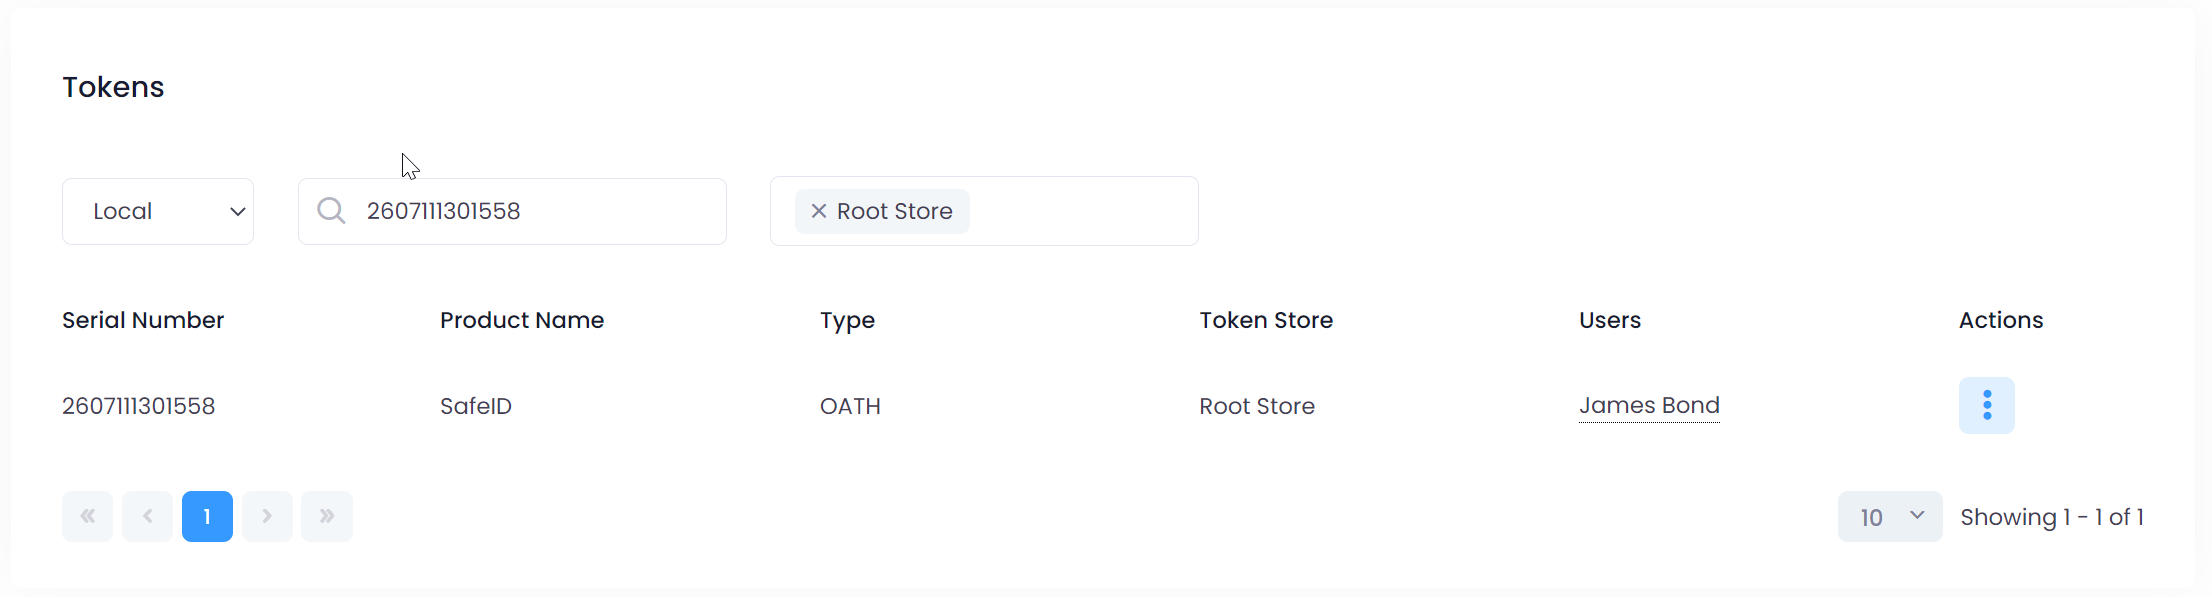Click the Type column header
This screenshot has height=597, width=2212.
(847, 320)
